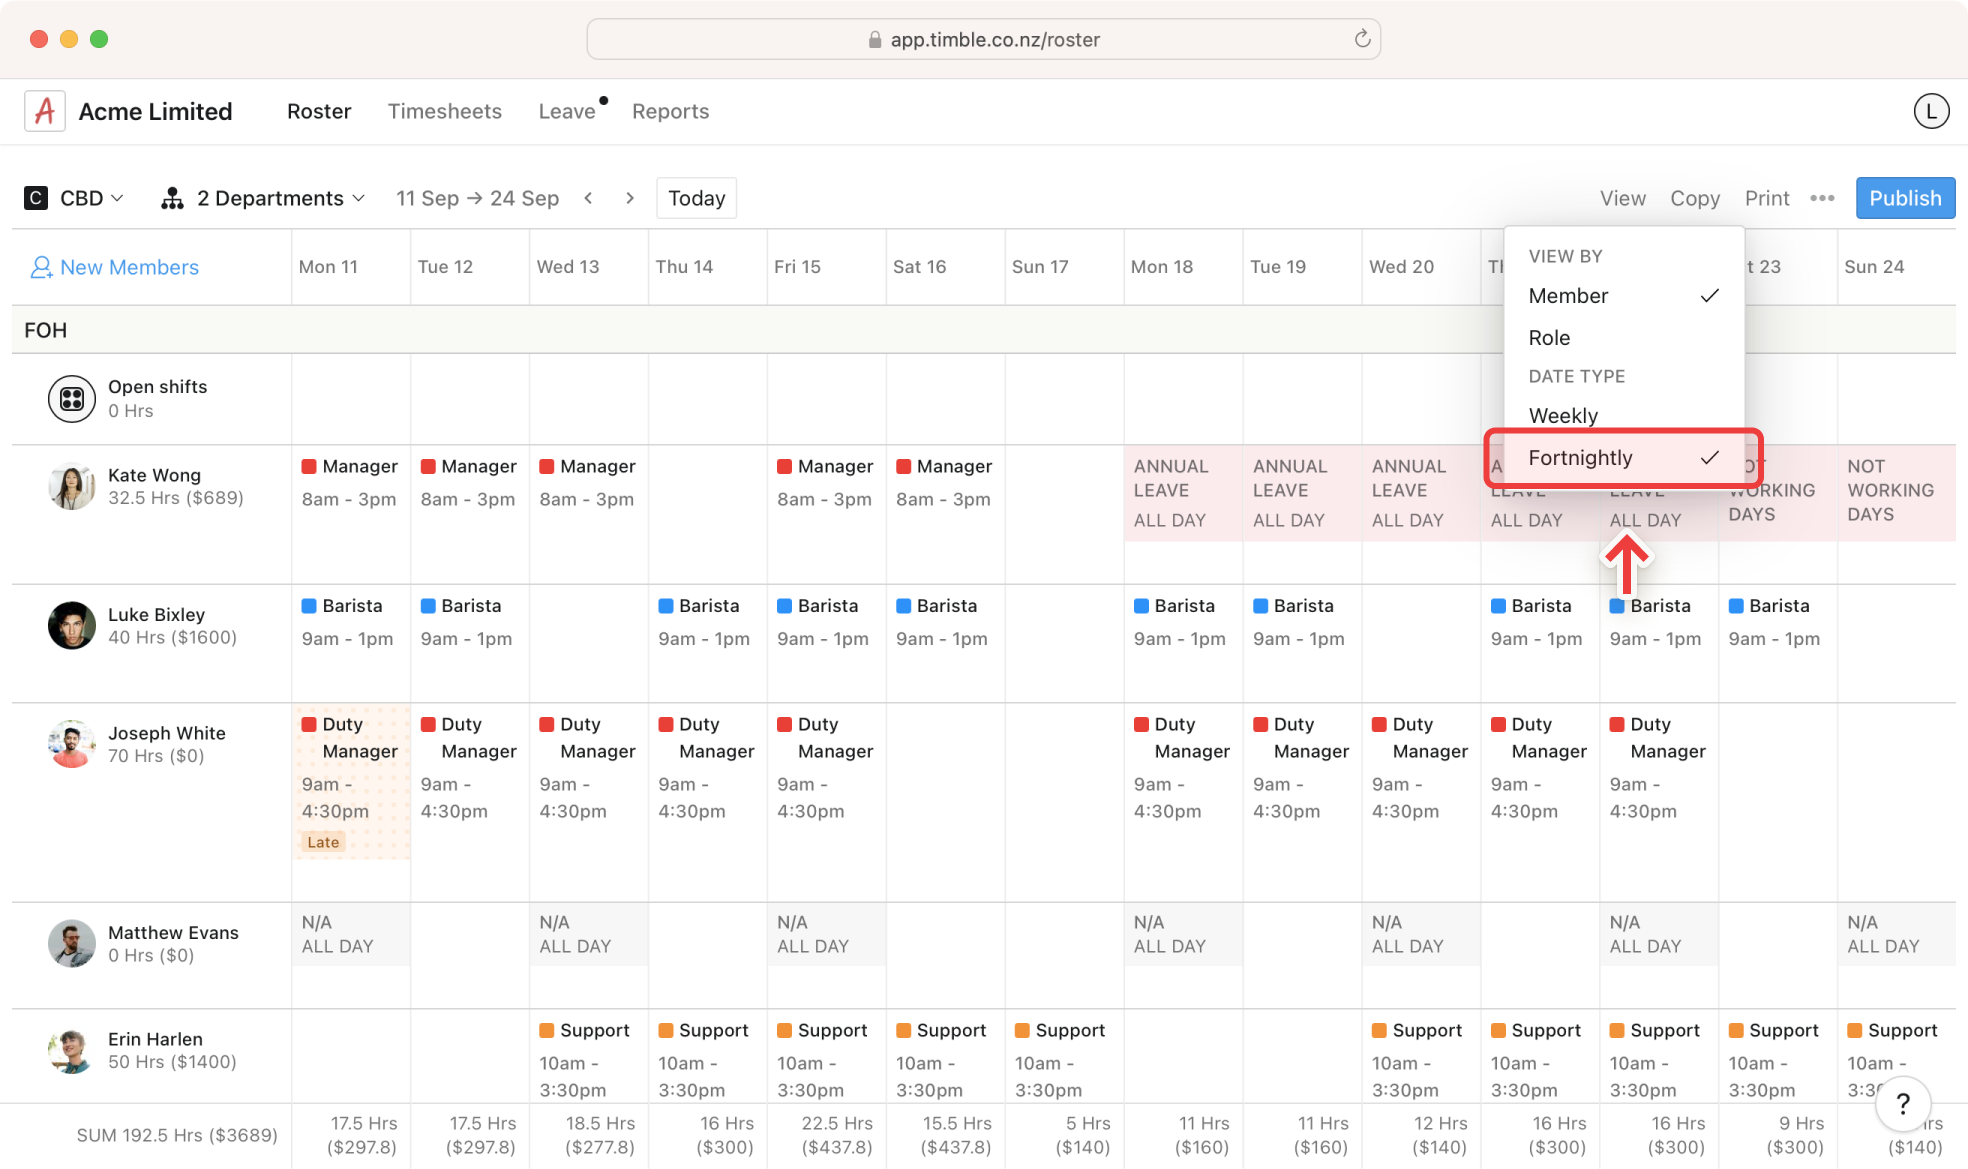Expand the CBD location dropdown
The image size is (1968, 1169).
click(76, 198)
